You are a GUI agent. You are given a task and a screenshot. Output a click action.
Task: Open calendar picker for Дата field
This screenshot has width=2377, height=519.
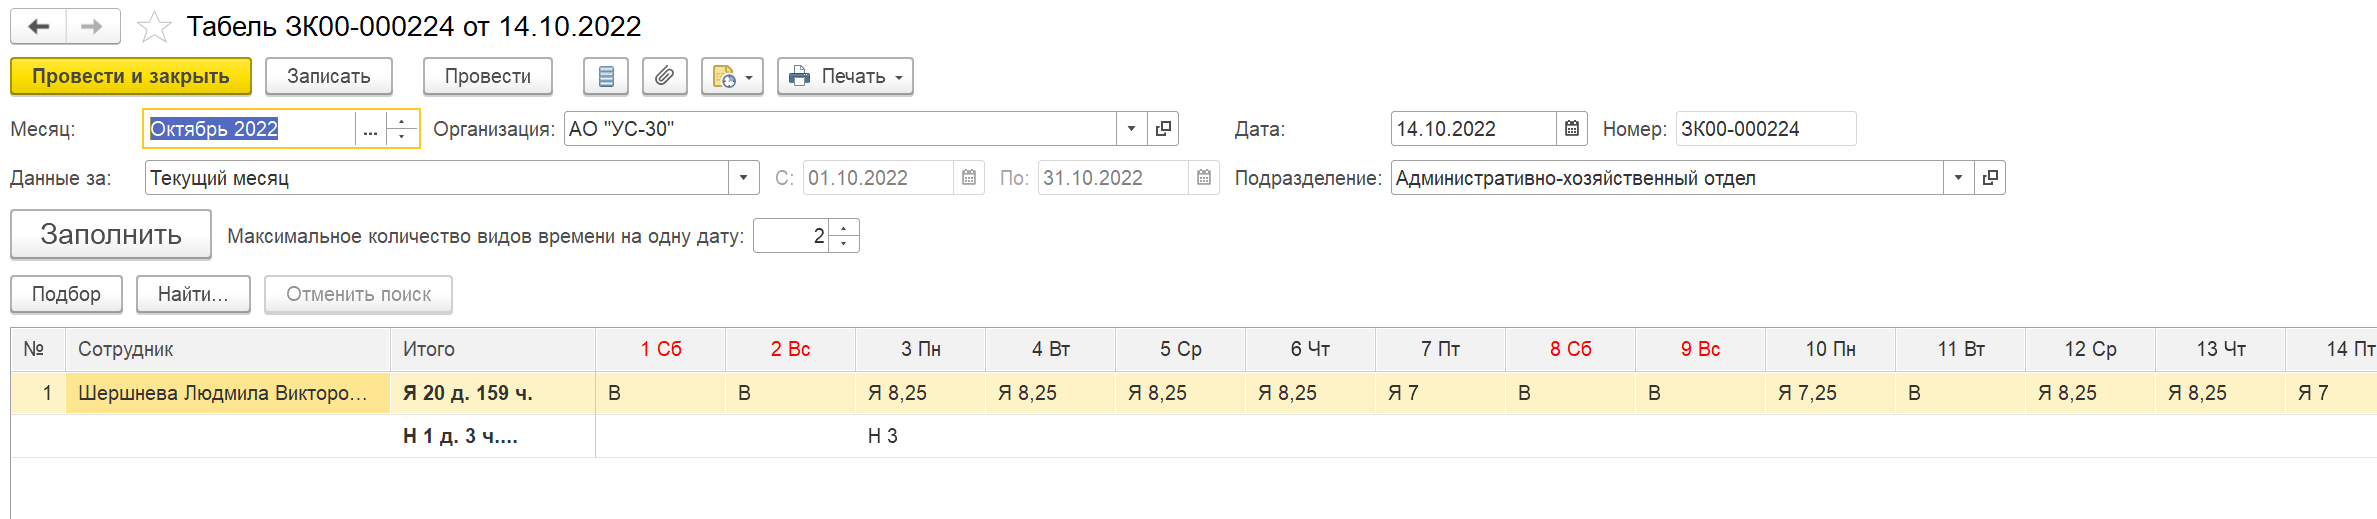pyautogui.click(x=1572, y=129)
